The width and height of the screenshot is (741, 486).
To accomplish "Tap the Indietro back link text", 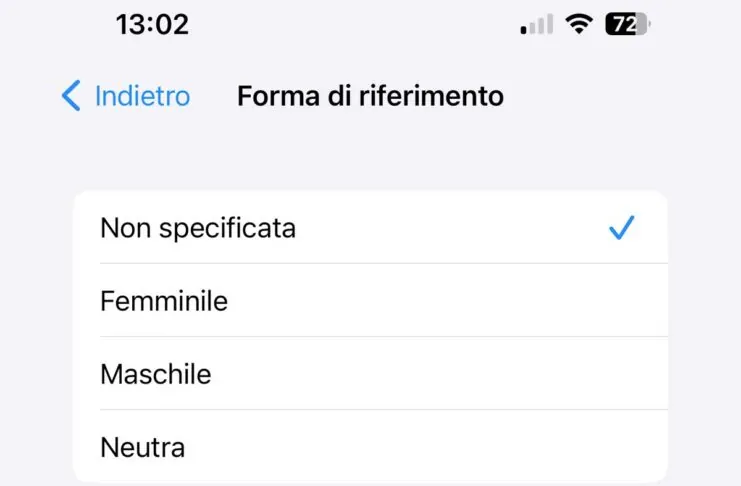I will (x=142, y=96).
